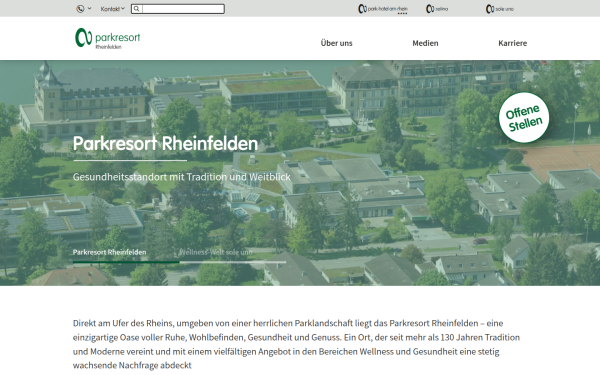Click the slider progress bar
This screenshot has width=600, height=375.
(x=179, y=262)
